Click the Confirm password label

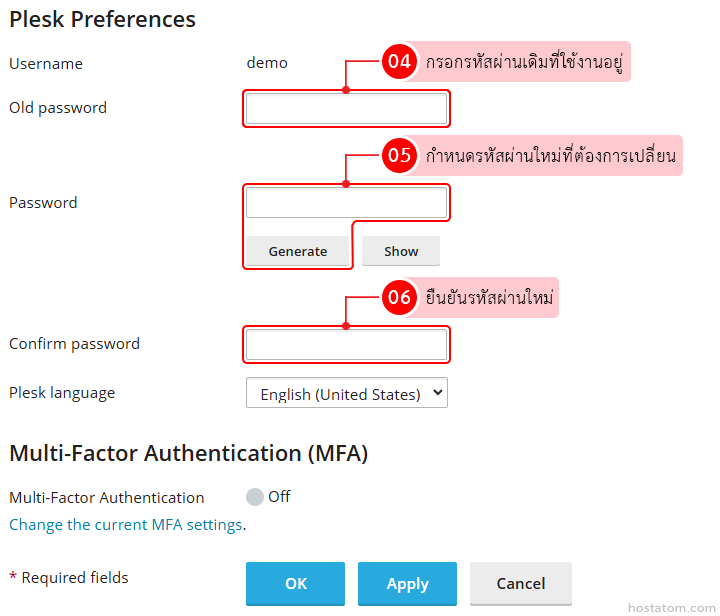tap(74, 344)
